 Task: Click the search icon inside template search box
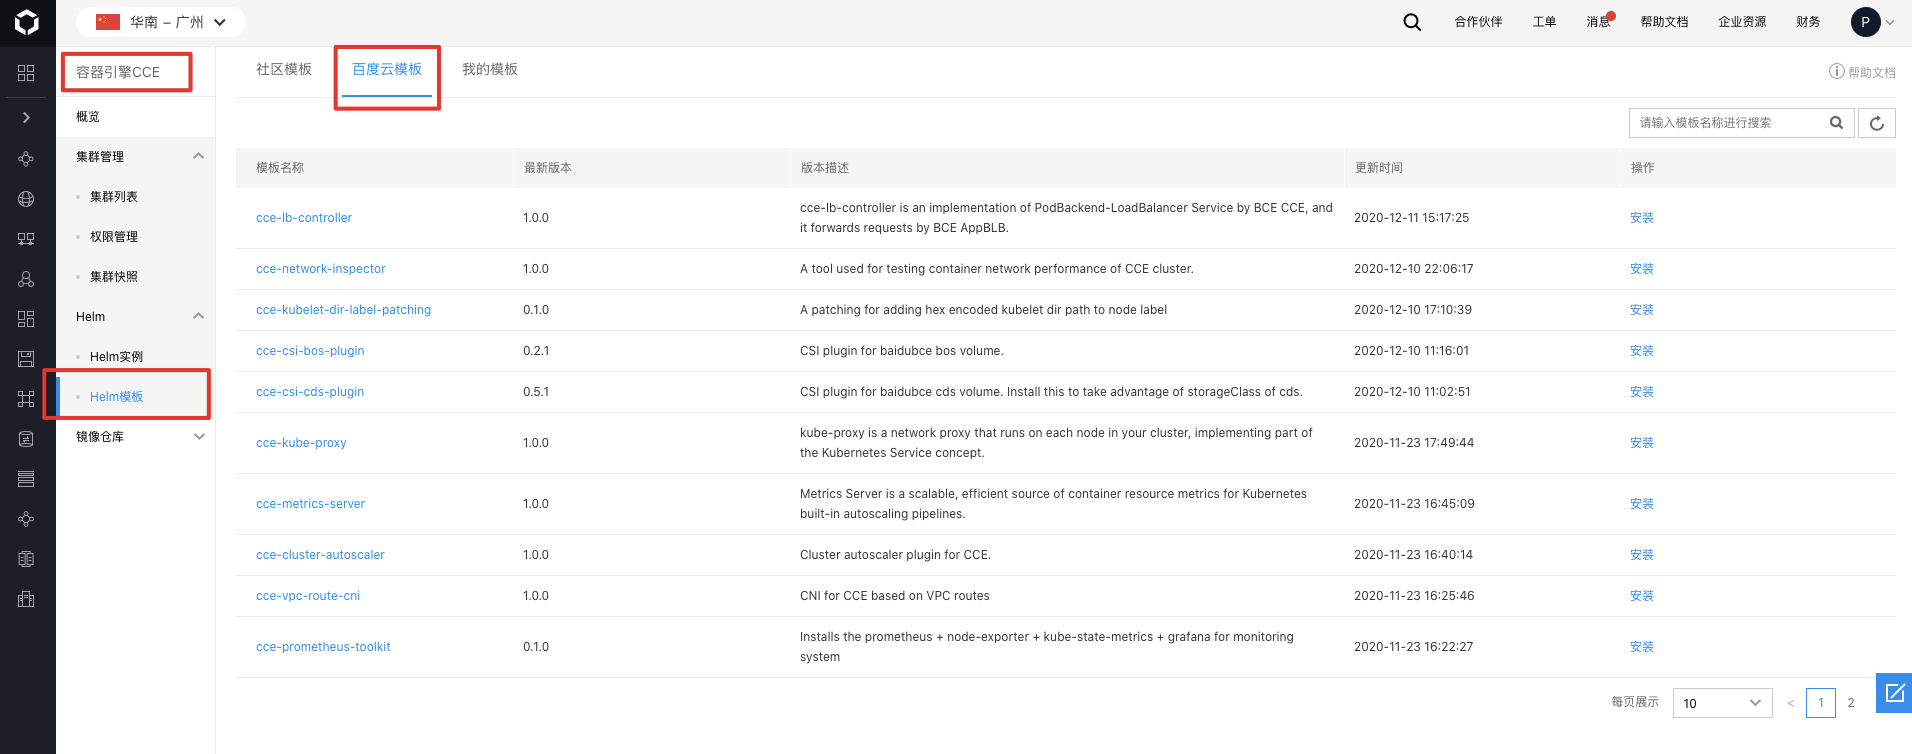[1836, 123]
